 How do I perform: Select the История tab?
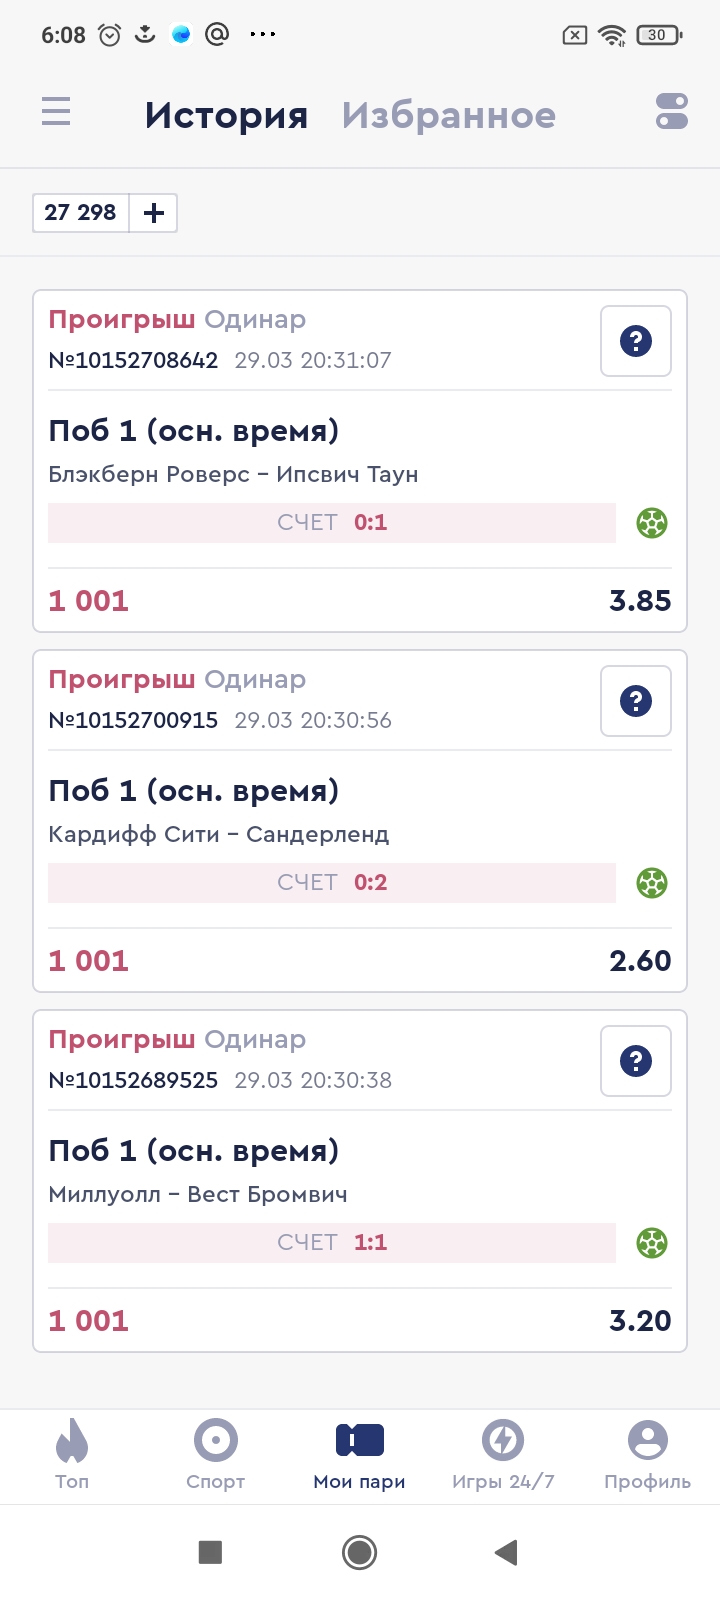click(x=226, y=116)
